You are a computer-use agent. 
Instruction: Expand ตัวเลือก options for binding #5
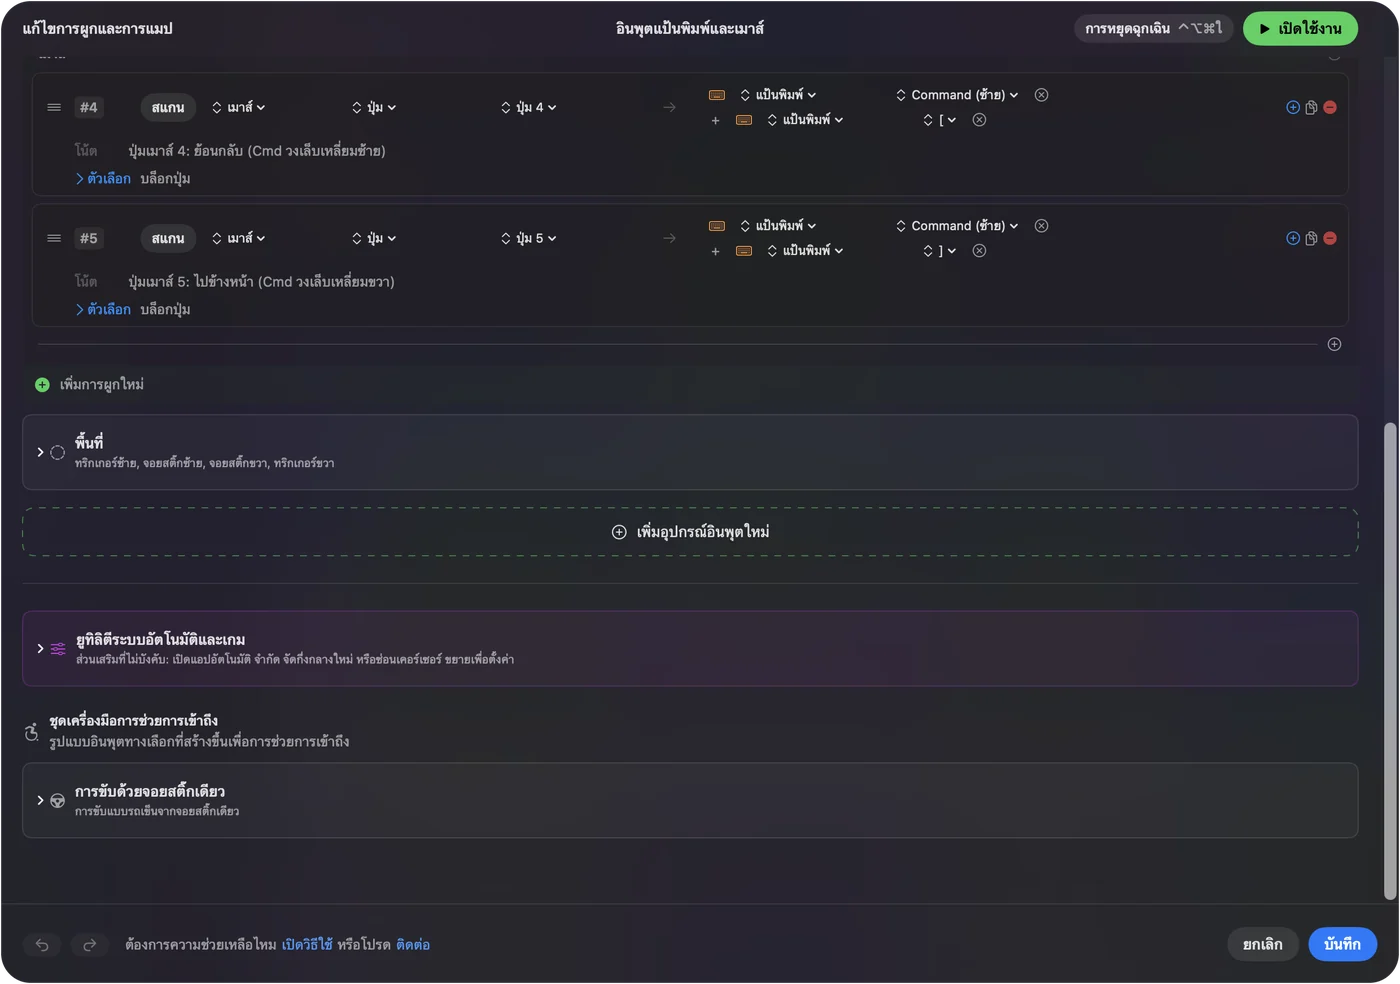coord(103,310)
